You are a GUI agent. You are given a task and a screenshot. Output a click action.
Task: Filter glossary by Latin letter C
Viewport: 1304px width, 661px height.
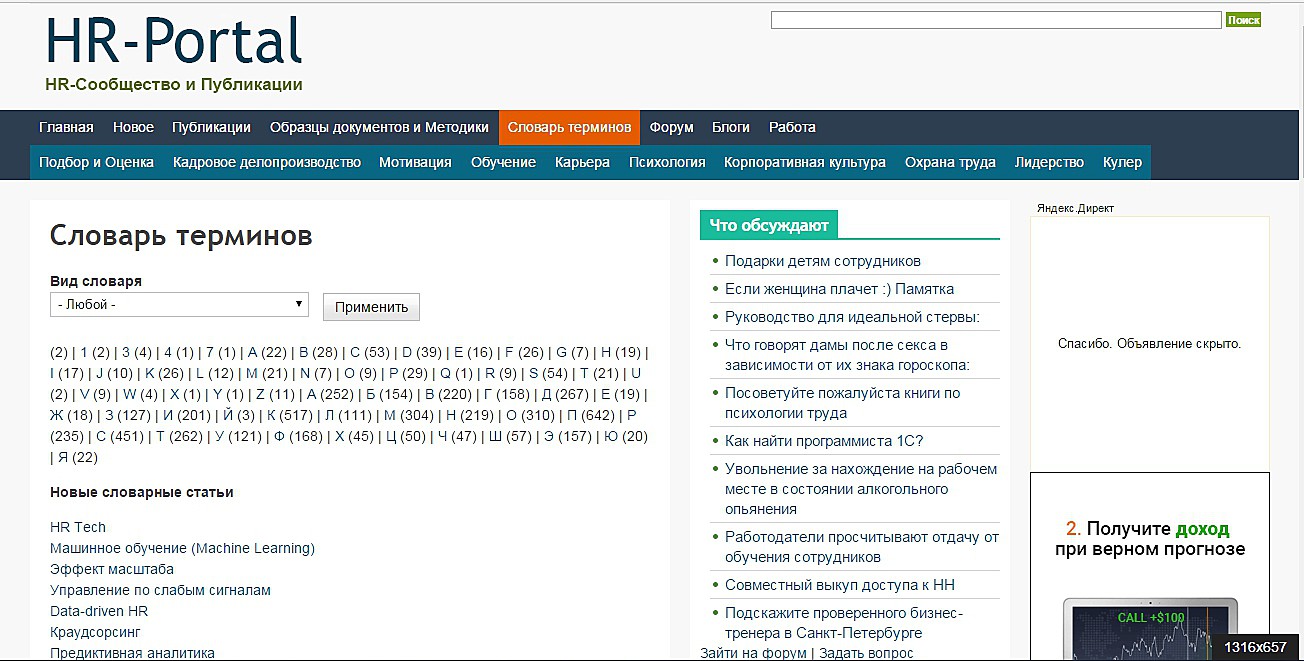355,352
